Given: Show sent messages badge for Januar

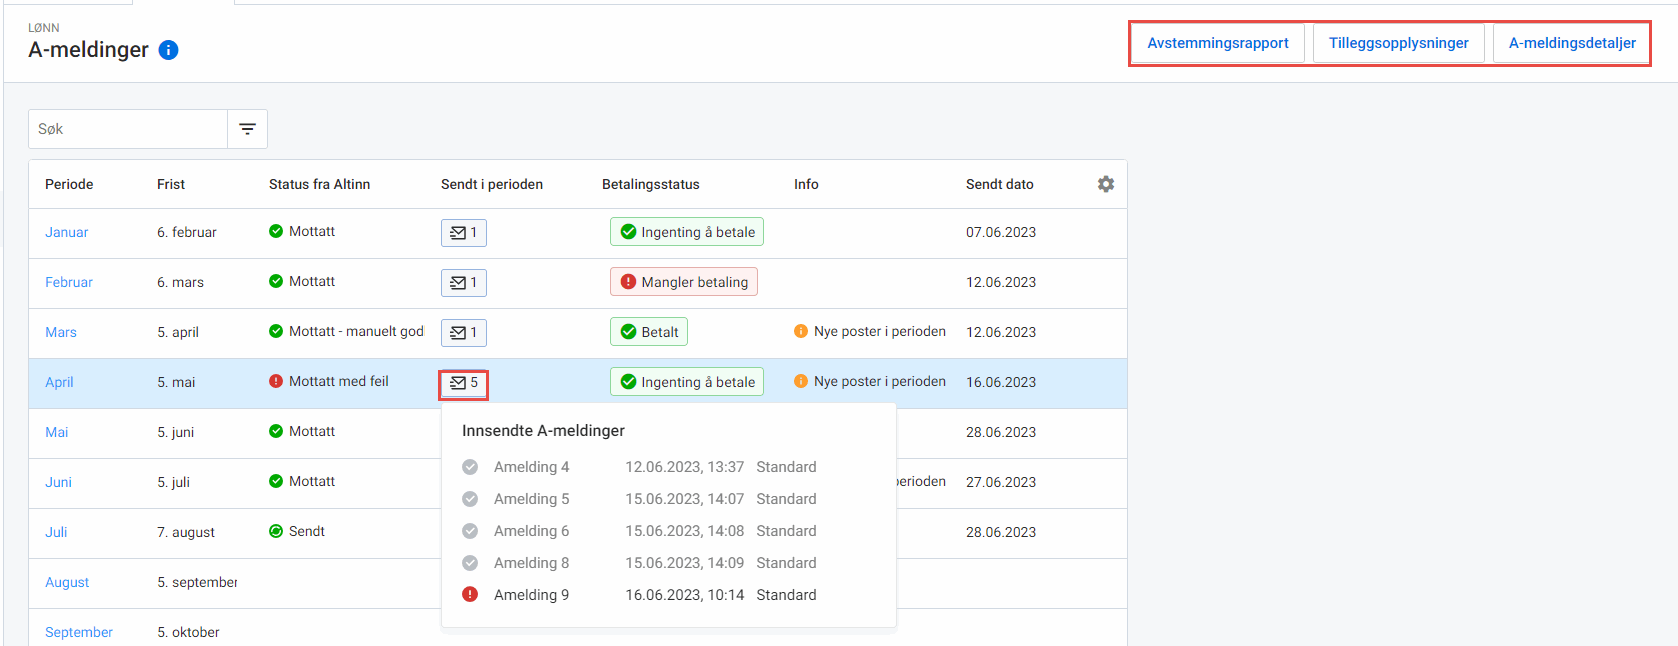Looking at the screenshot, I should click(464, 232).
